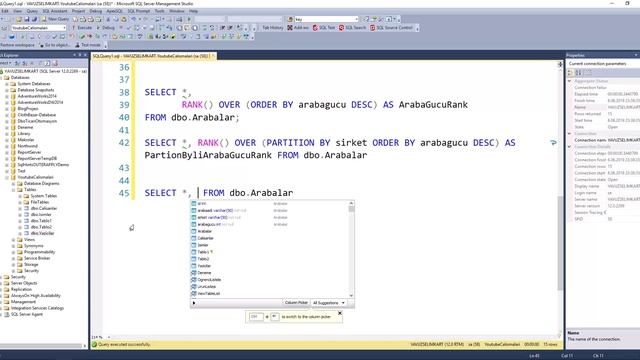The image size is (640, 360).
Task: Select the Integration Services Catalogs node
Action: pyautogui.click(x=37, y=308)
